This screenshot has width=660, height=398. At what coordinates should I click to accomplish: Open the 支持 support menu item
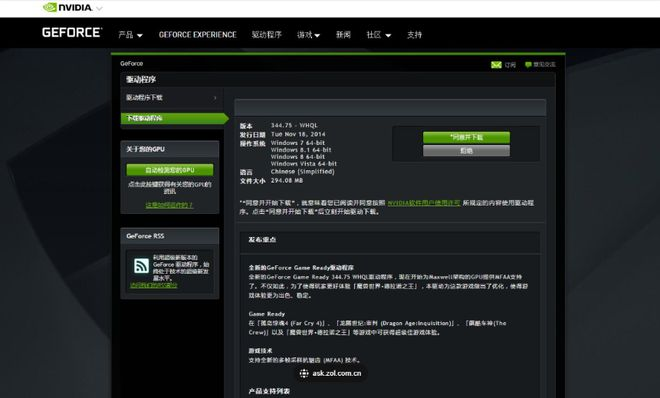[x=414, y=35]
